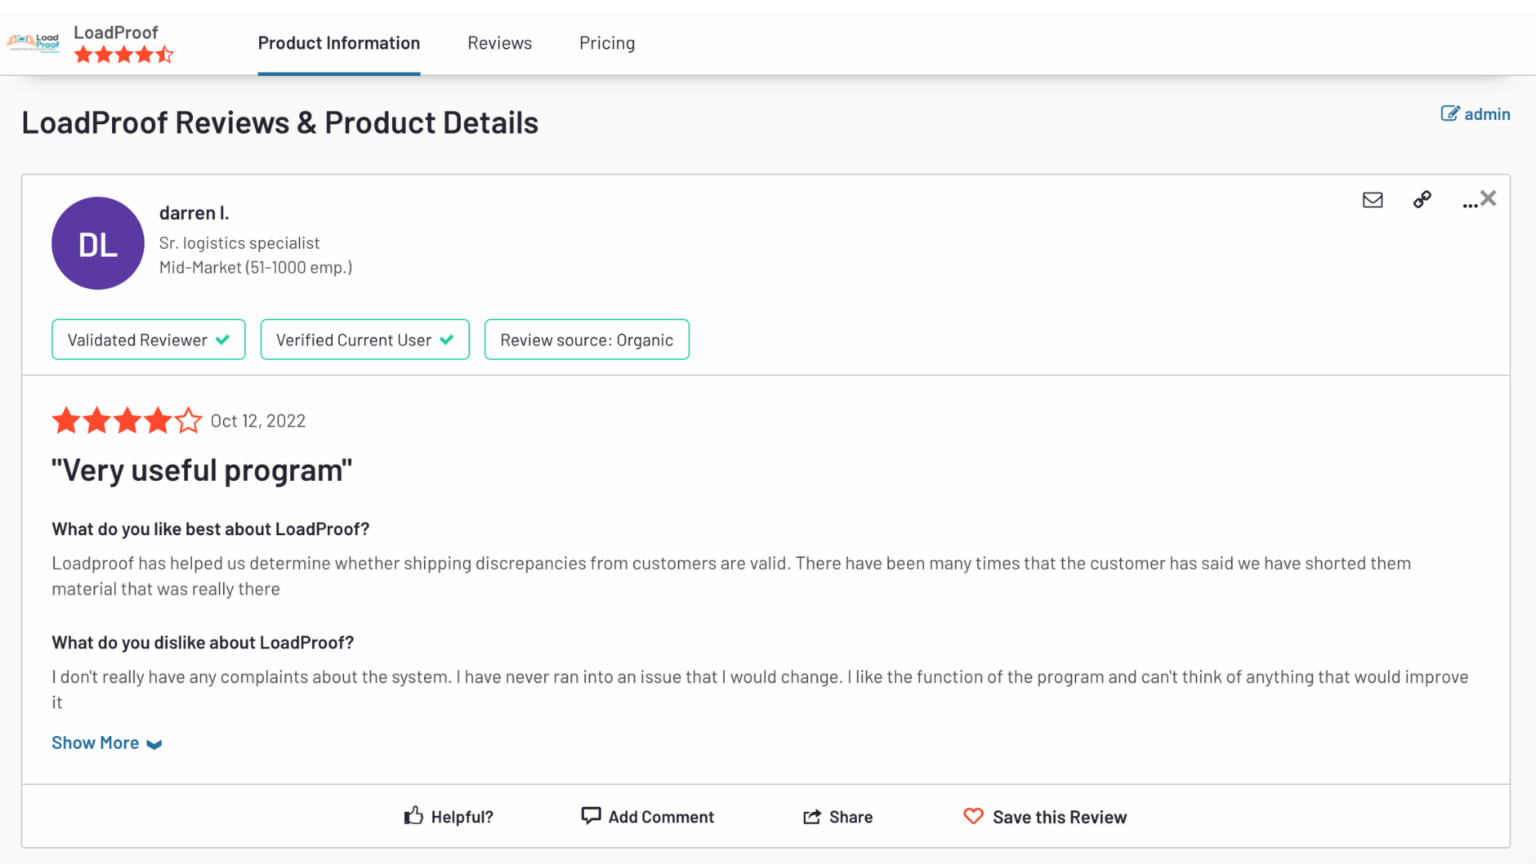Click the LoadProof header star rating

point(124,55)
